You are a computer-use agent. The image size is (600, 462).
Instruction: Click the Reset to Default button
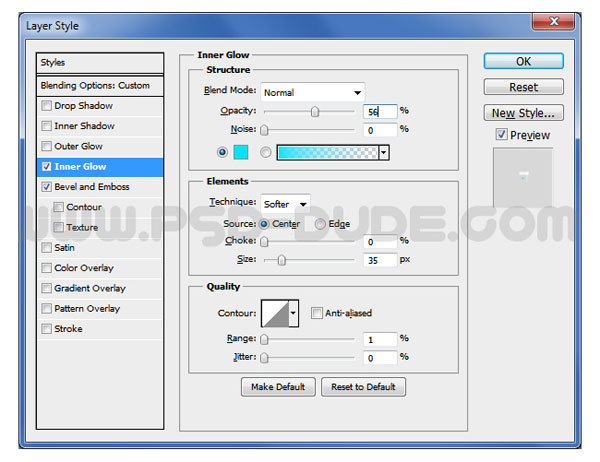point(363,387)
